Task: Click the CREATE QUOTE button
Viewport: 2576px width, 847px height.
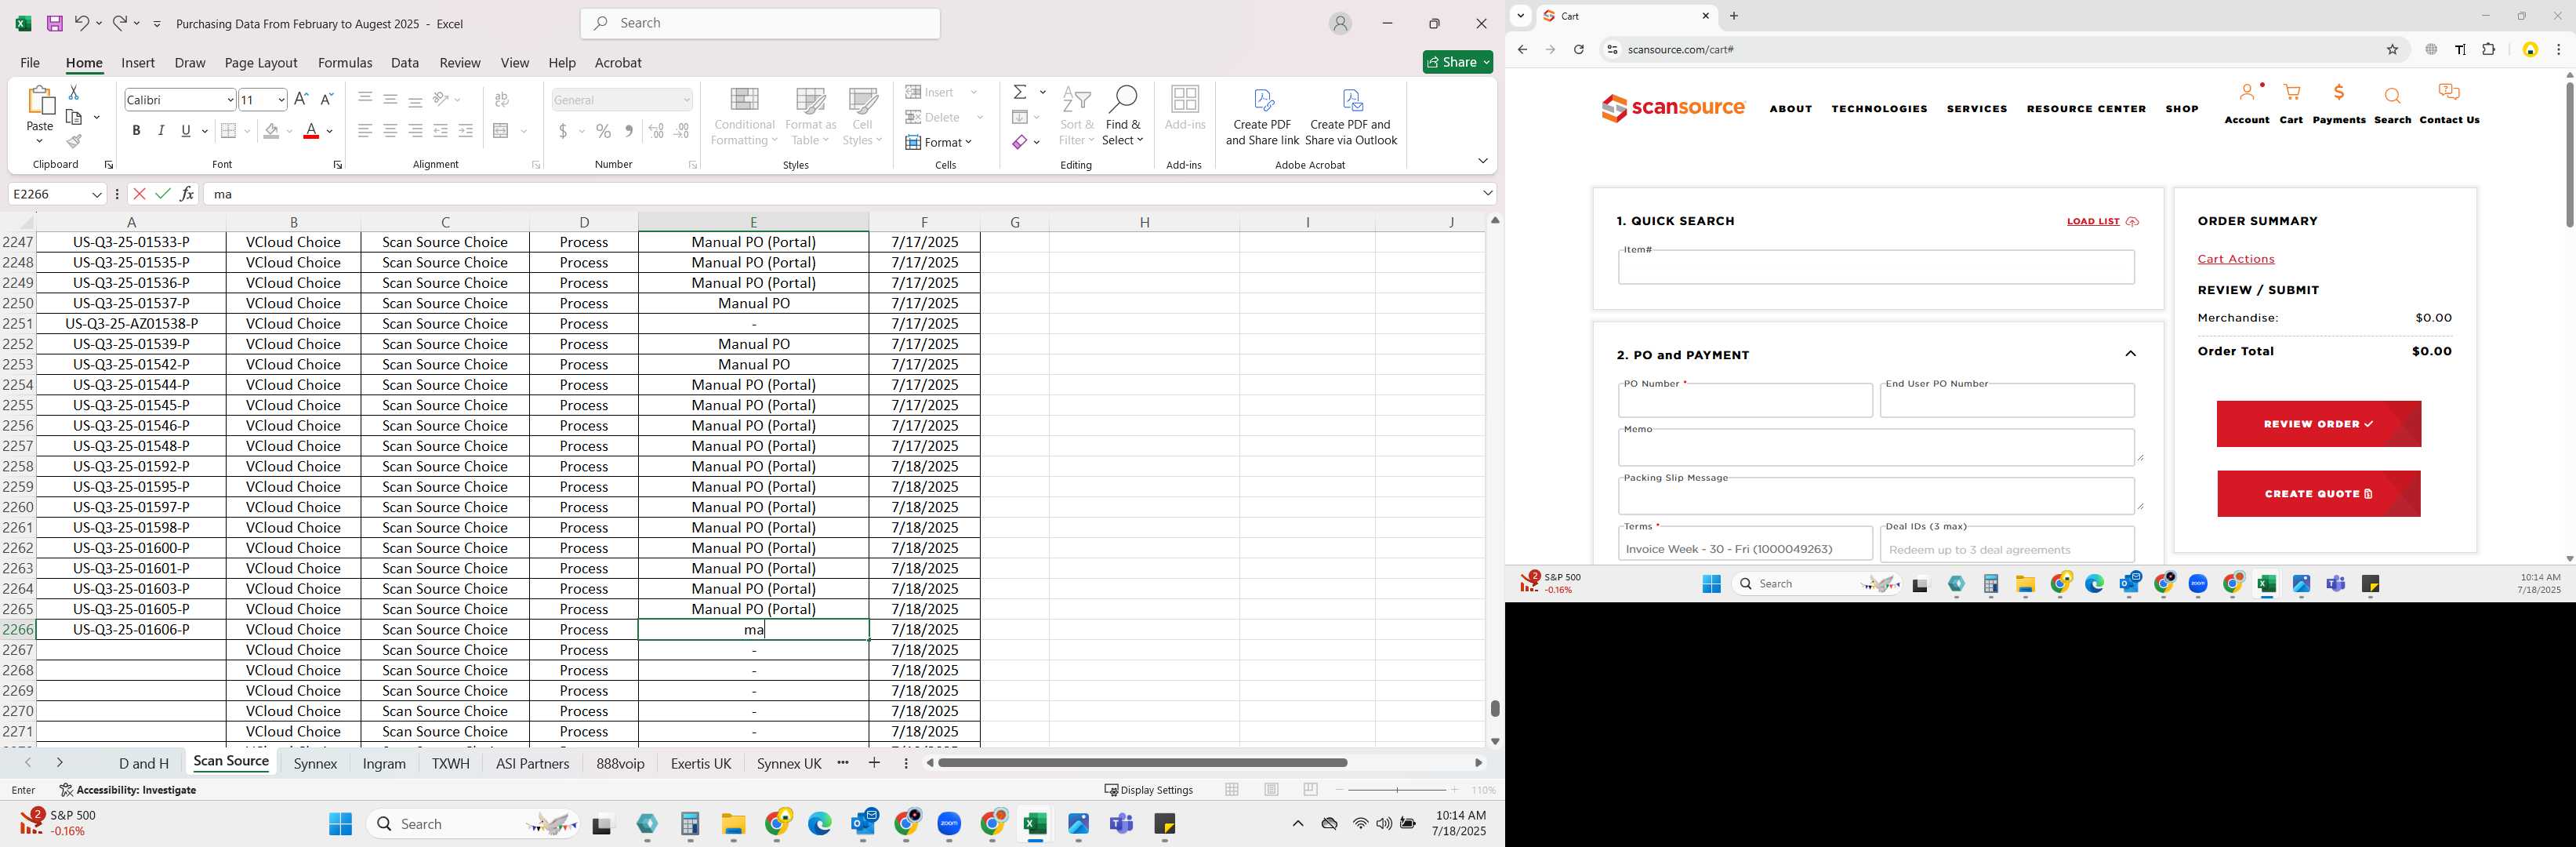Action: point(2318,494)
